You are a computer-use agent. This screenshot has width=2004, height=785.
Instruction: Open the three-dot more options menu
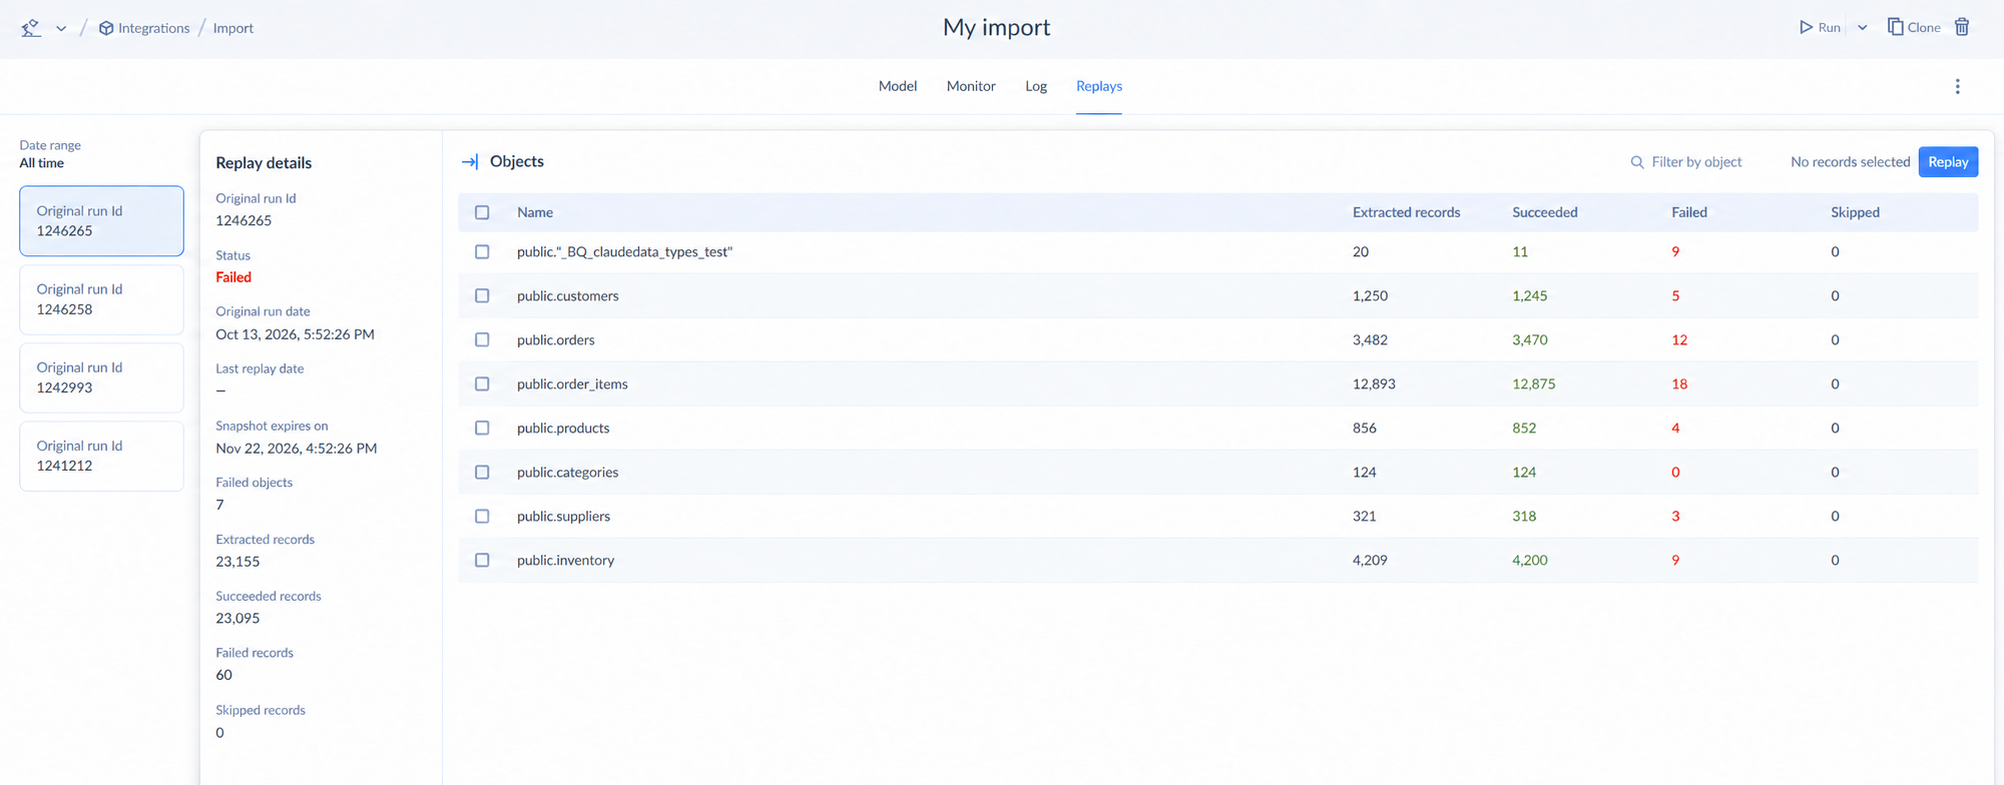pos(1957,86)
